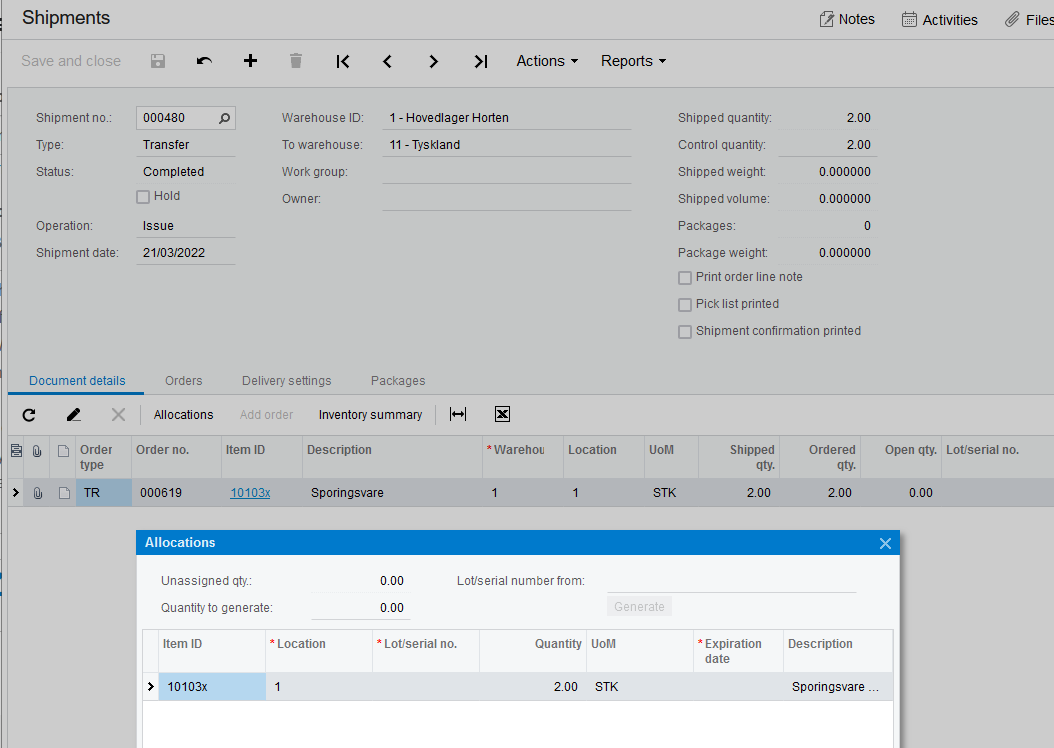Open Shipment no. lookup with the magnifier icon

[223, 117]
